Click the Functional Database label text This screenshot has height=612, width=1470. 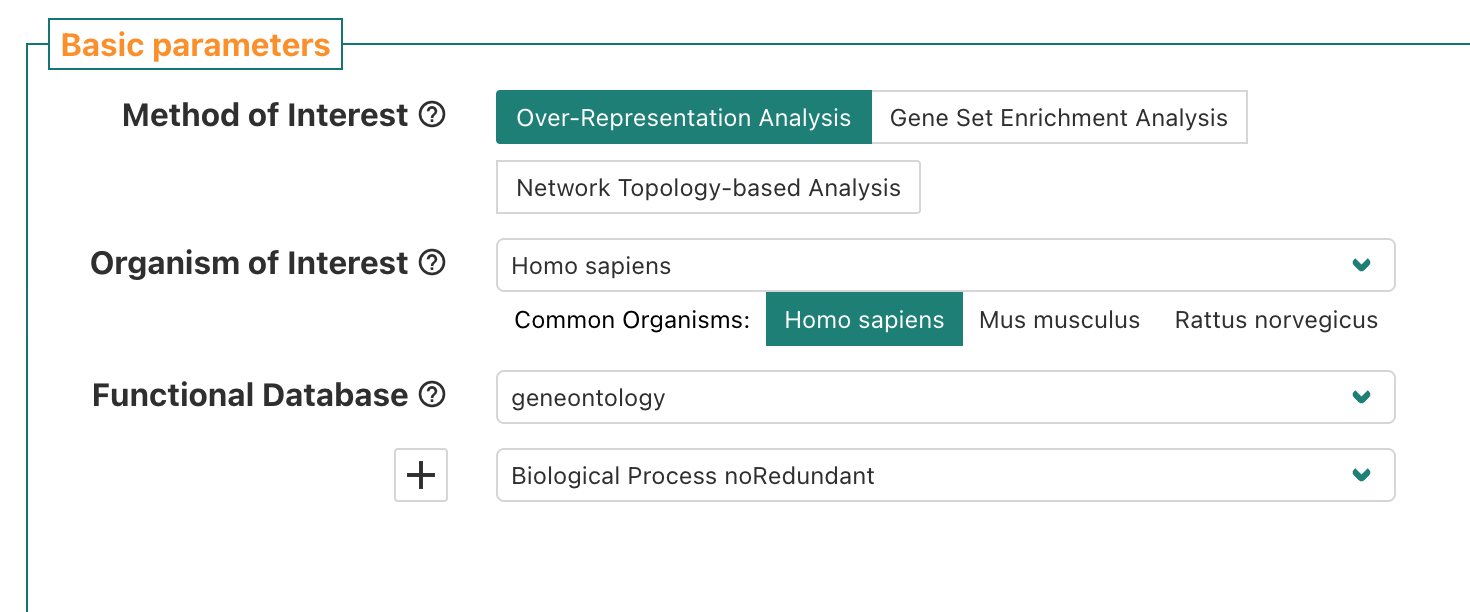[x=250, y=395]
